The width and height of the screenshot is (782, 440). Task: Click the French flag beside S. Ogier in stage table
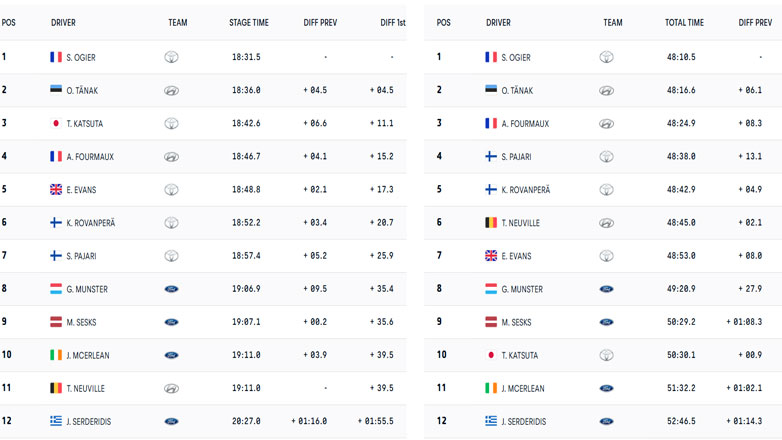click(x=56, y=58)
